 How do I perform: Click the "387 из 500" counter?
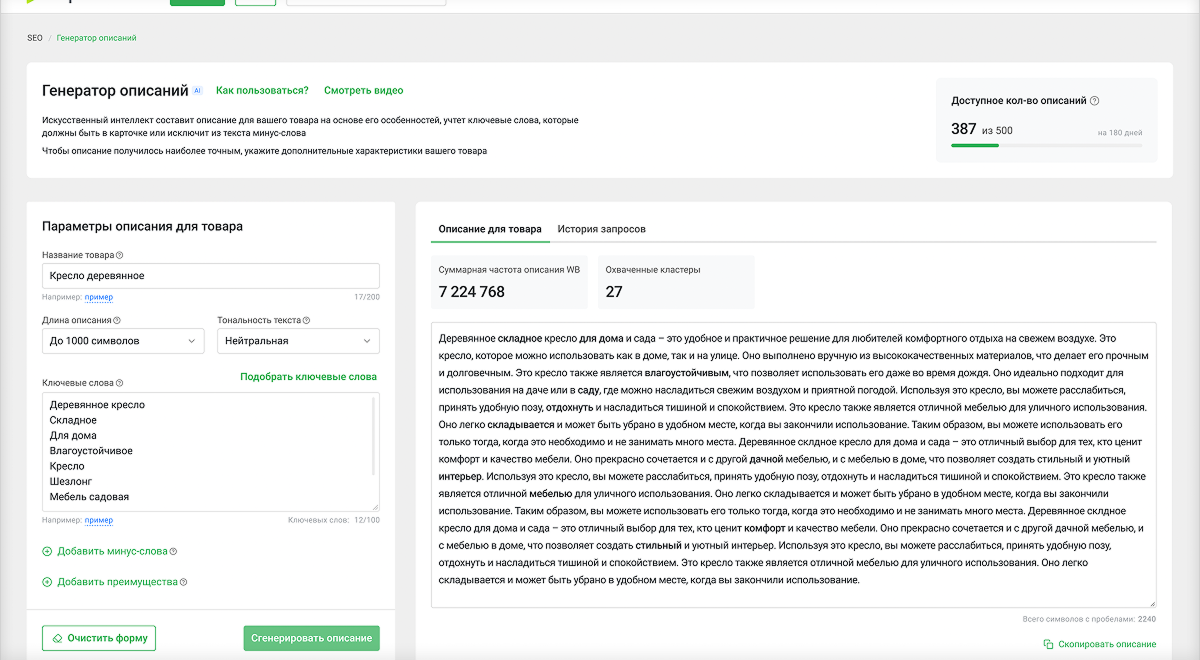[x=981, y=129]
